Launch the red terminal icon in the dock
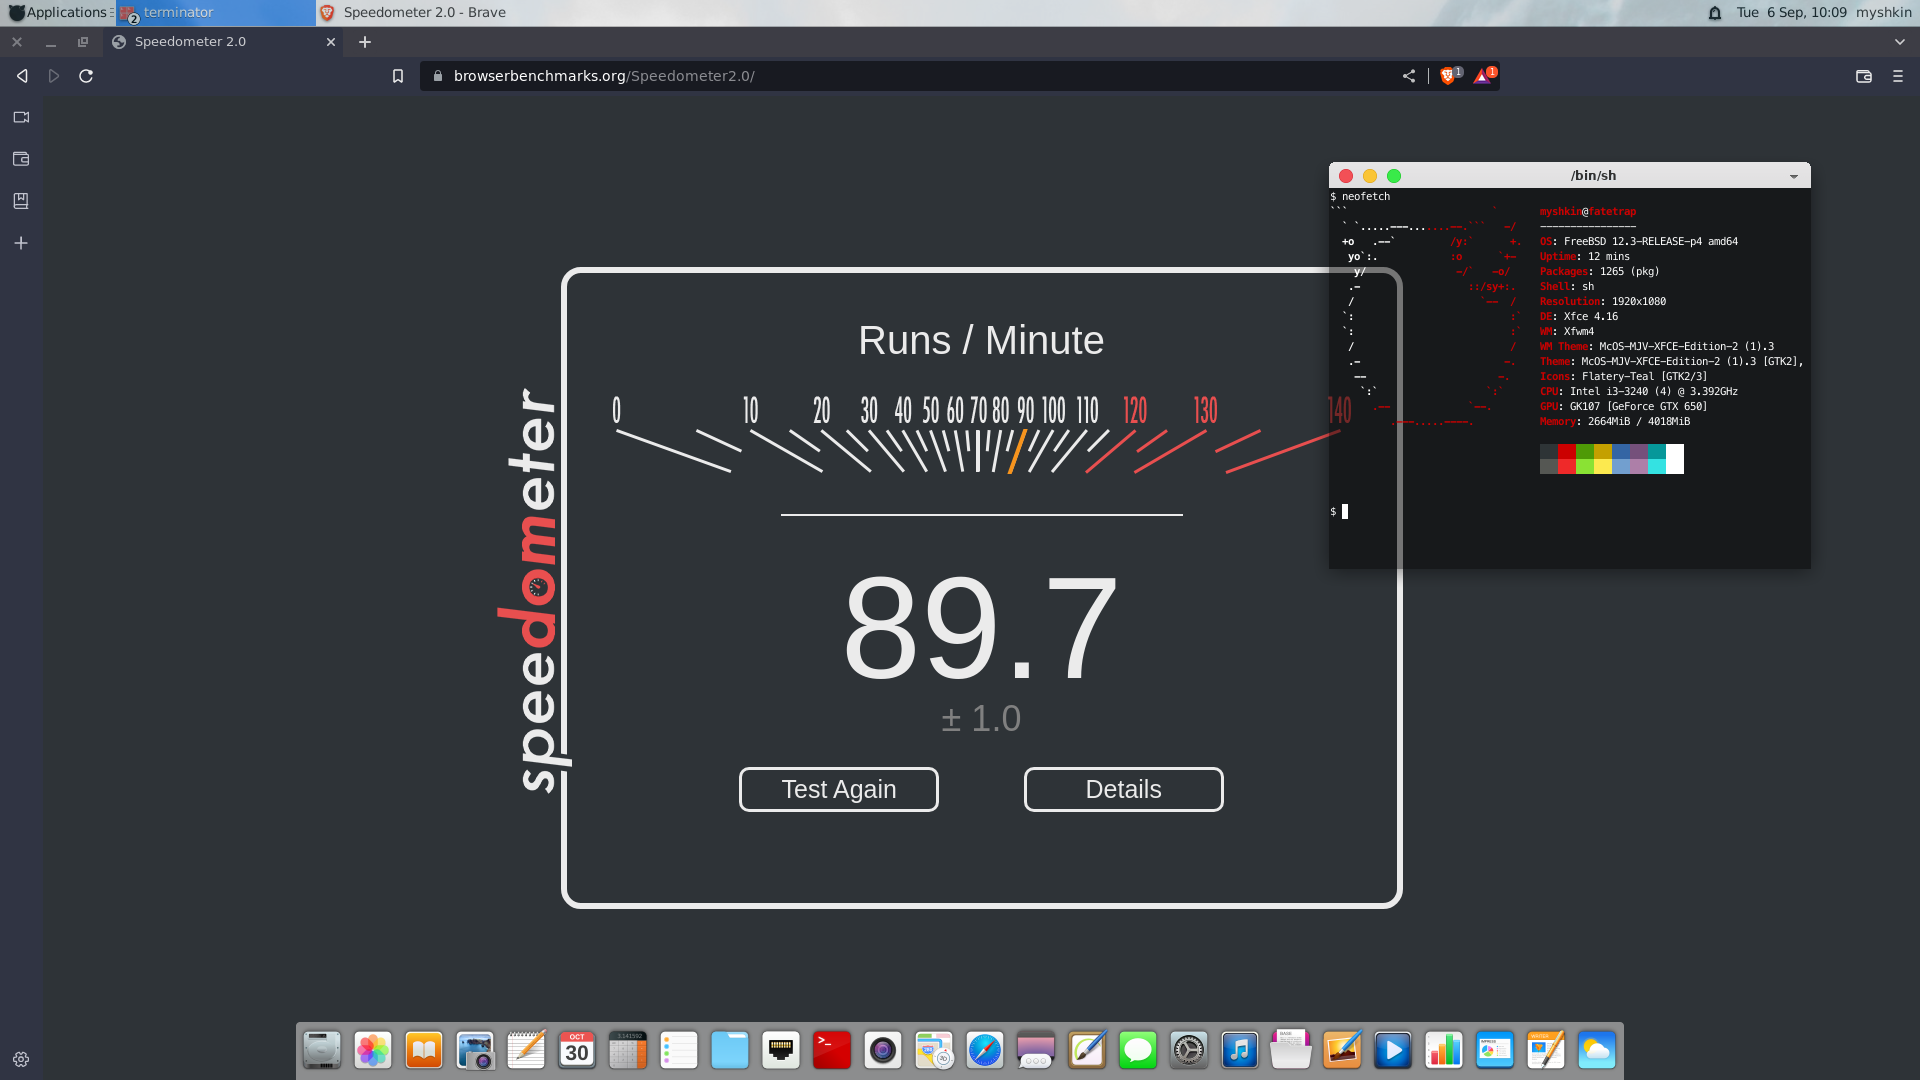Viewport: 1920px width, 1080px height. pyautogui.click(x=832, y=1050)
